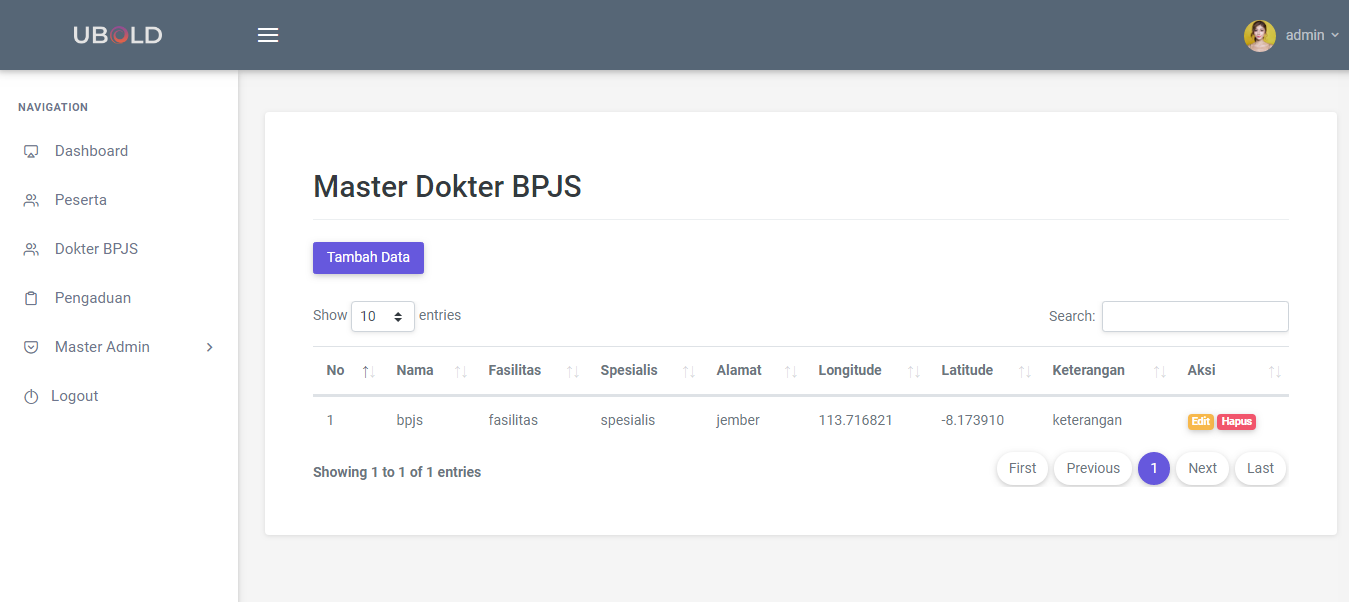
Task: Click the Tambah Data button
Action: click(368, 257)
